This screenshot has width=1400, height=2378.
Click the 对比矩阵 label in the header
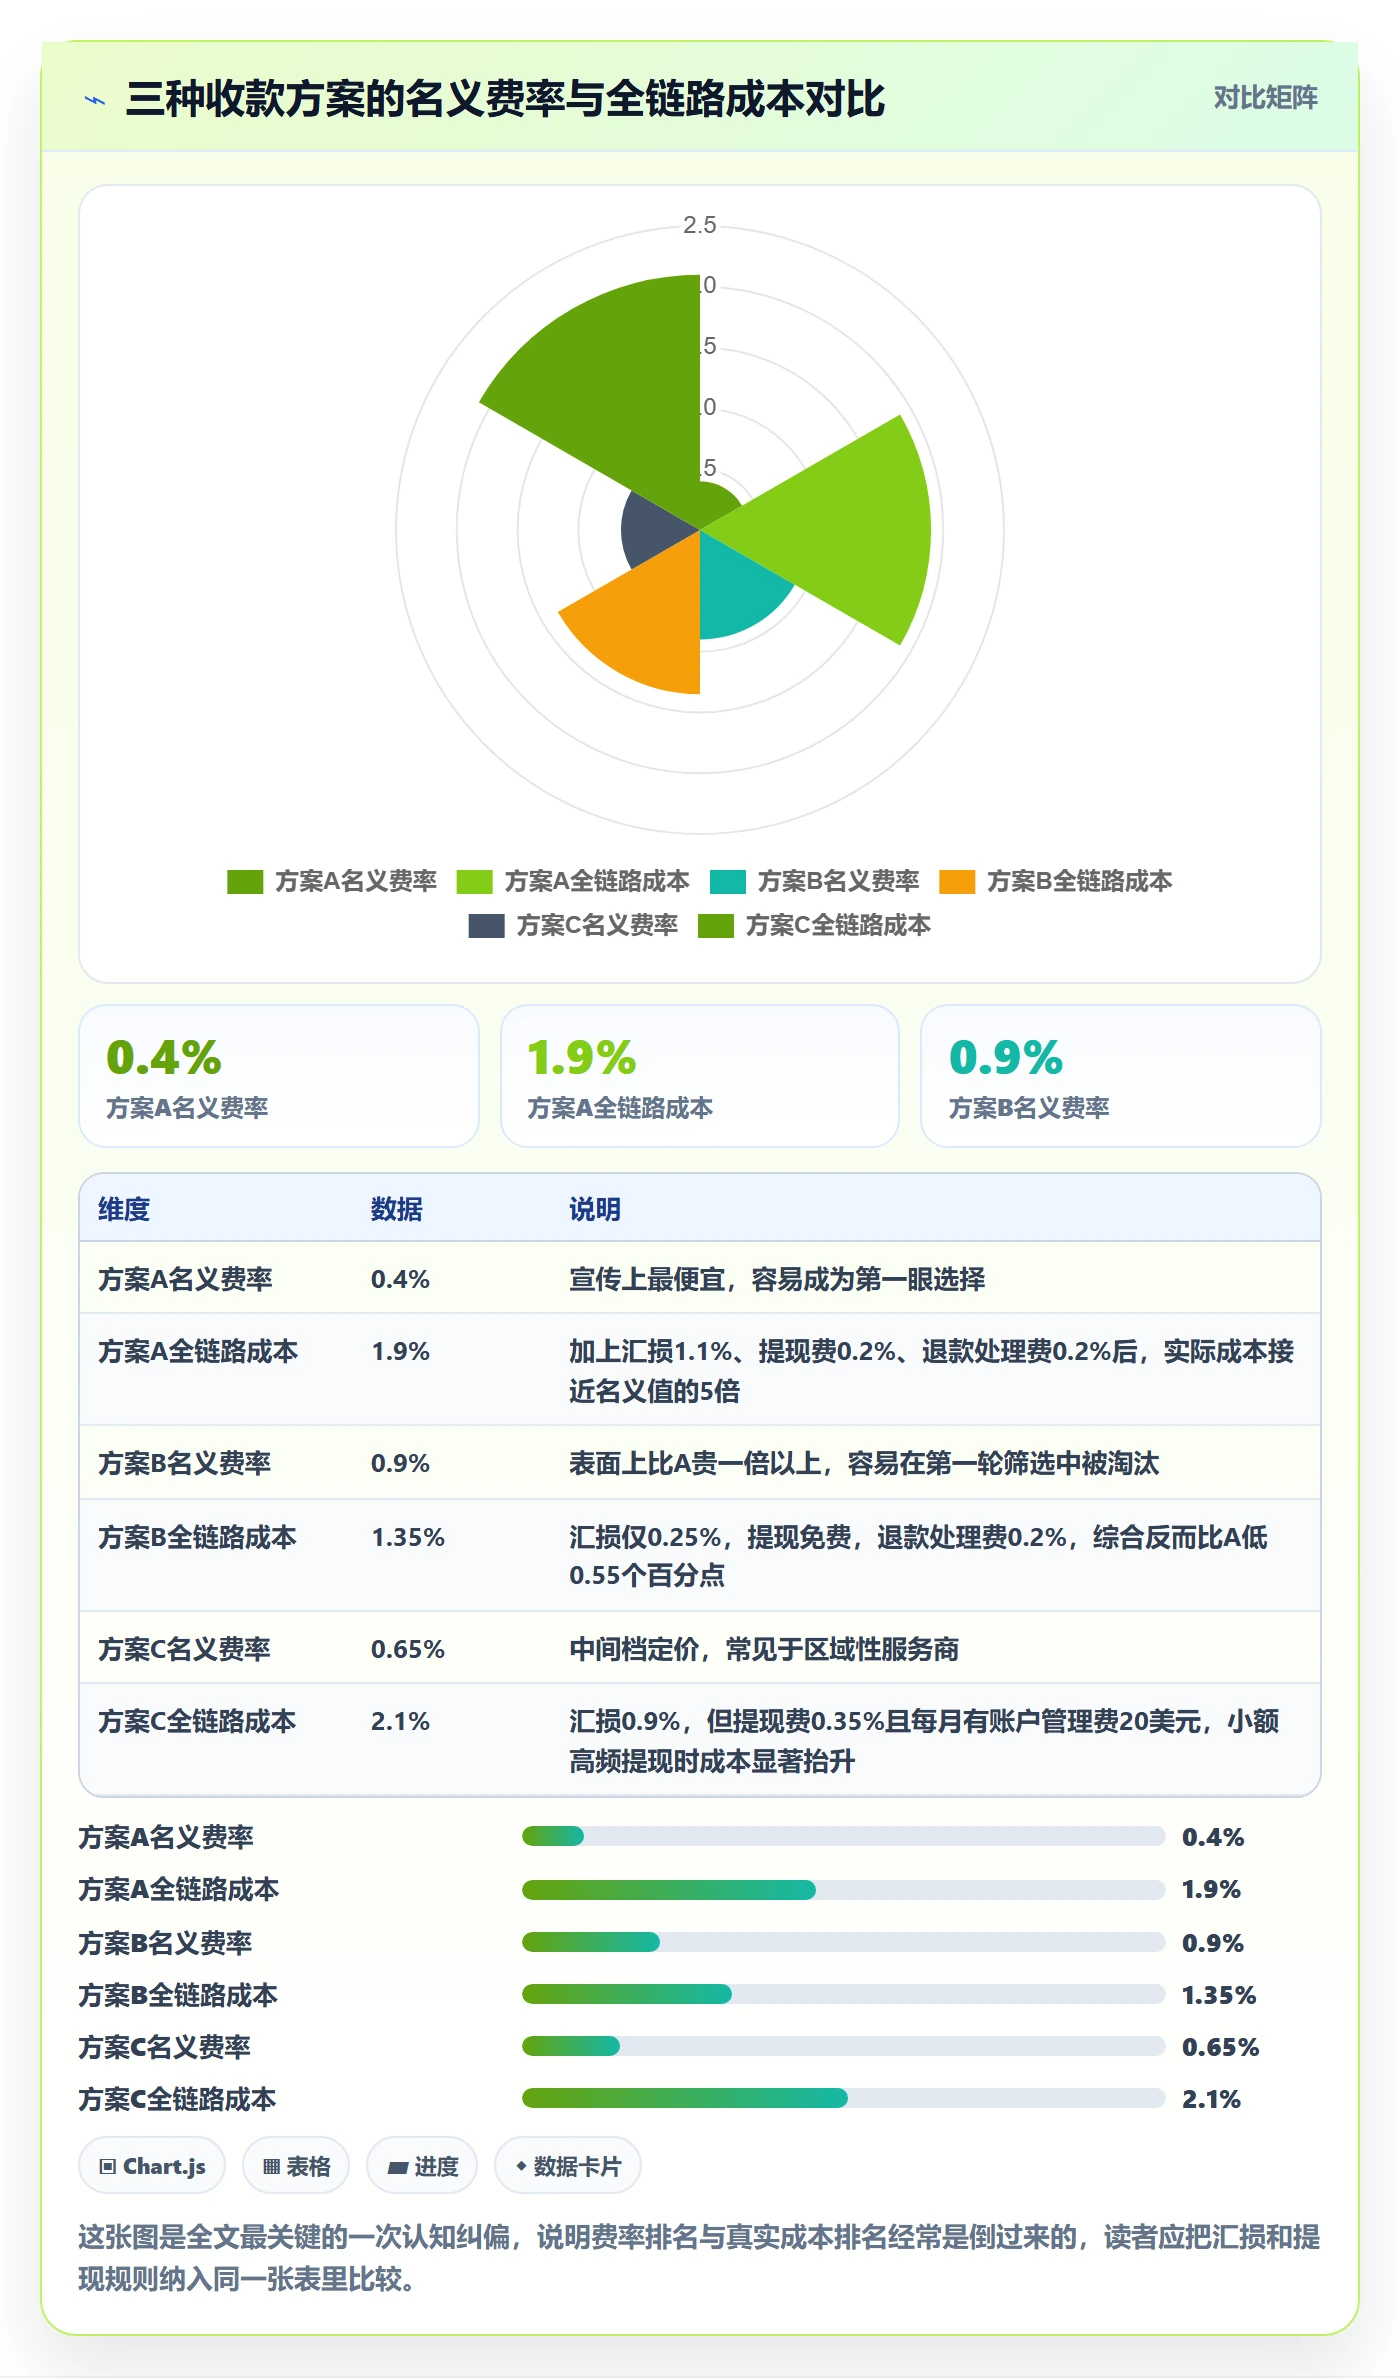tap(1265, 97)
